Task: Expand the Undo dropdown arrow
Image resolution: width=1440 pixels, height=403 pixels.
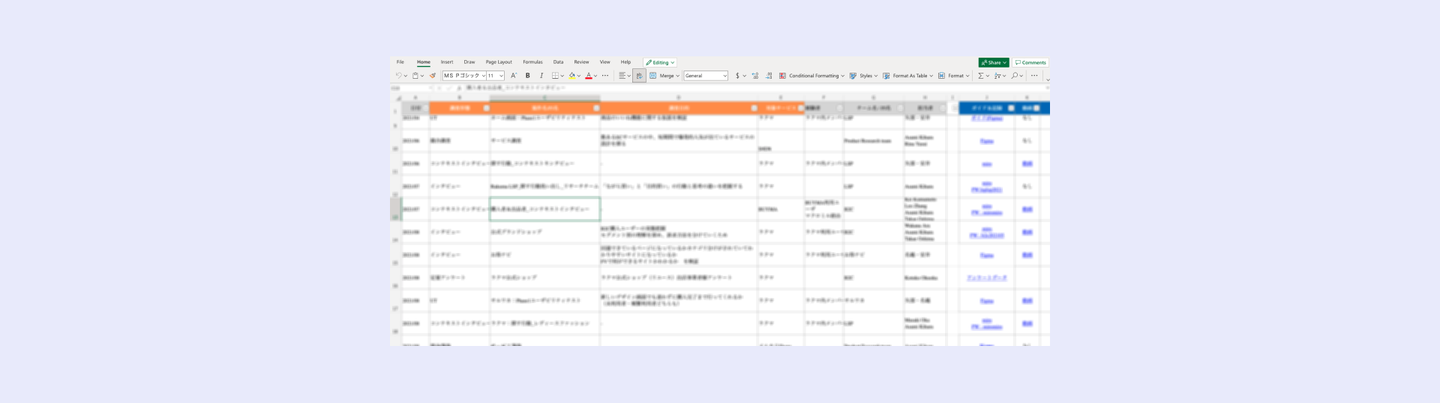Action: coord(405,76)
